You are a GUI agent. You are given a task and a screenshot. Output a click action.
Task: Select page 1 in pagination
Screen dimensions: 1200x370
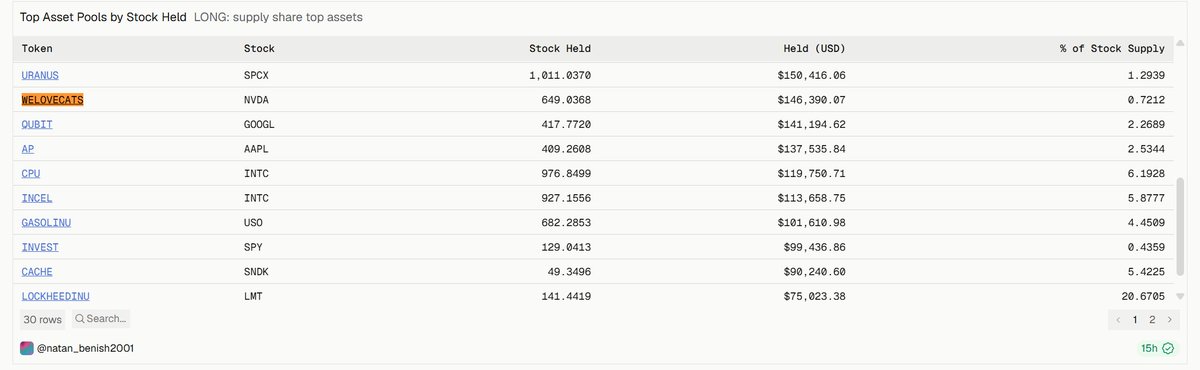(x=1135, y=320)
